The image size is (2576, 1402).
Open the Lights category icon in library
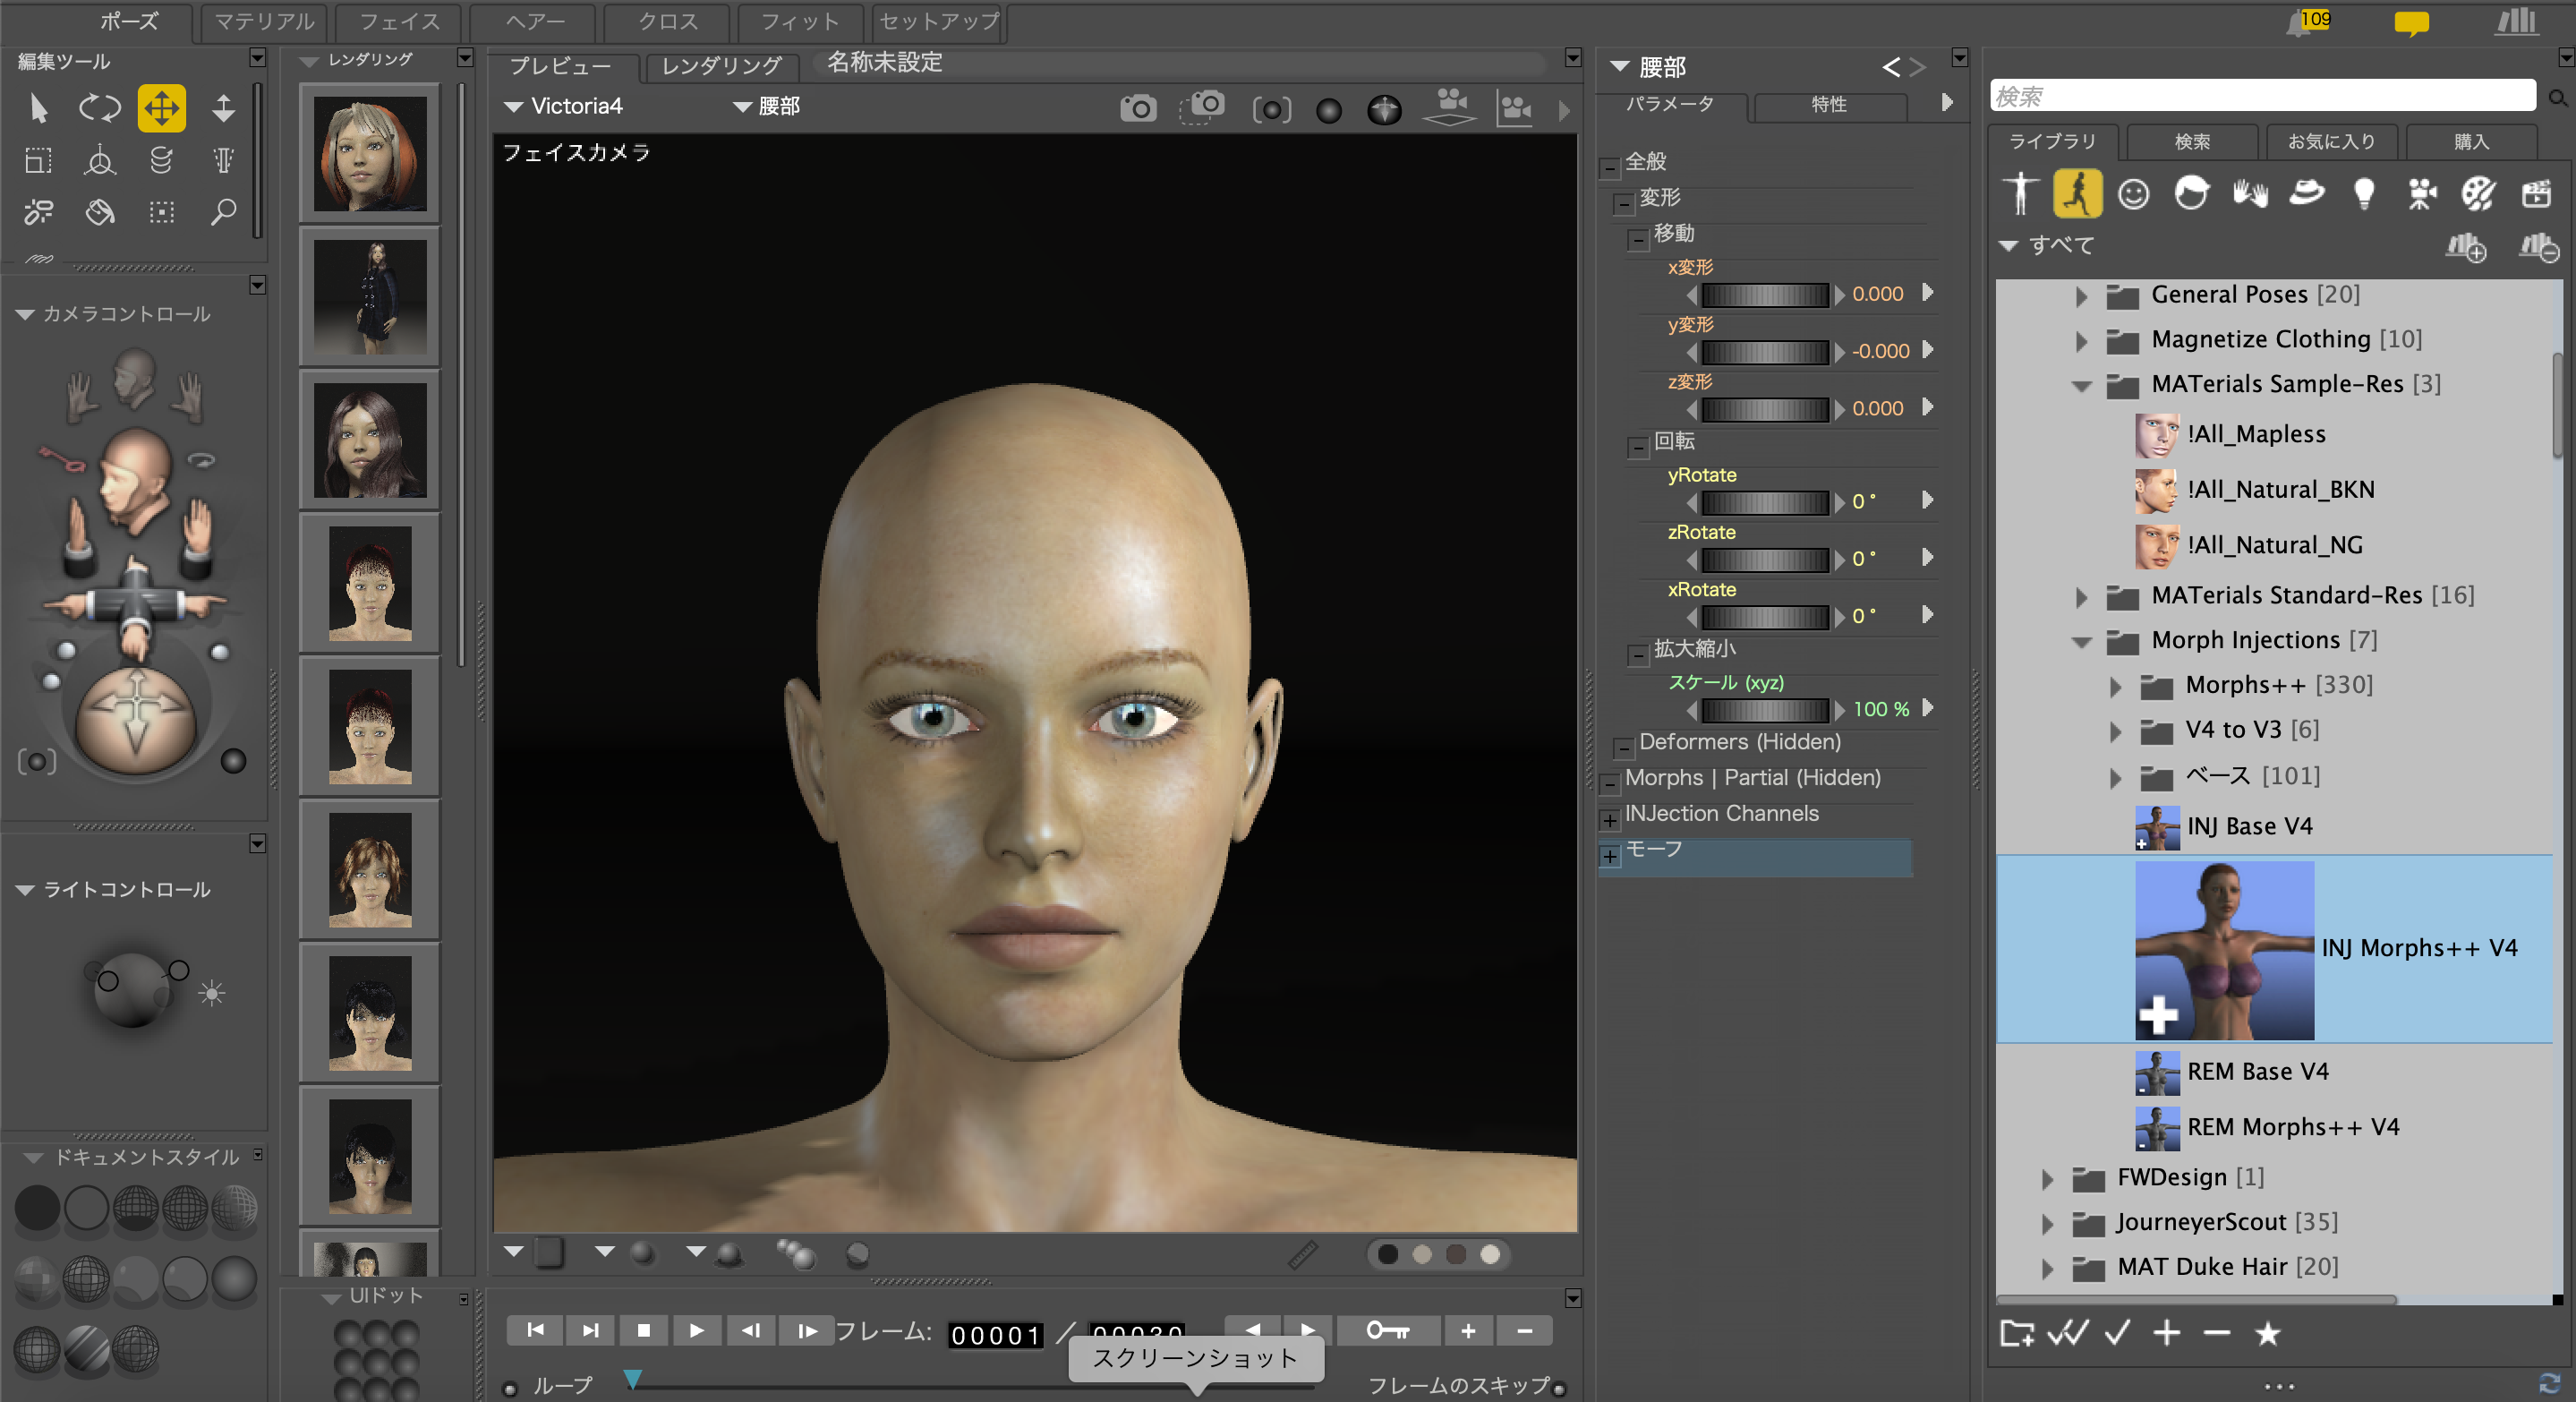(2364, 193)
